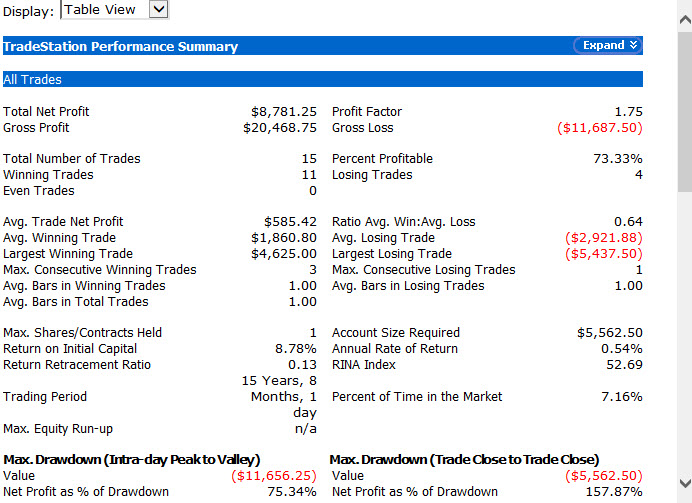Select Gross Loss value ($11,687.50)
The image size is (692, 503).
(600, 128)
